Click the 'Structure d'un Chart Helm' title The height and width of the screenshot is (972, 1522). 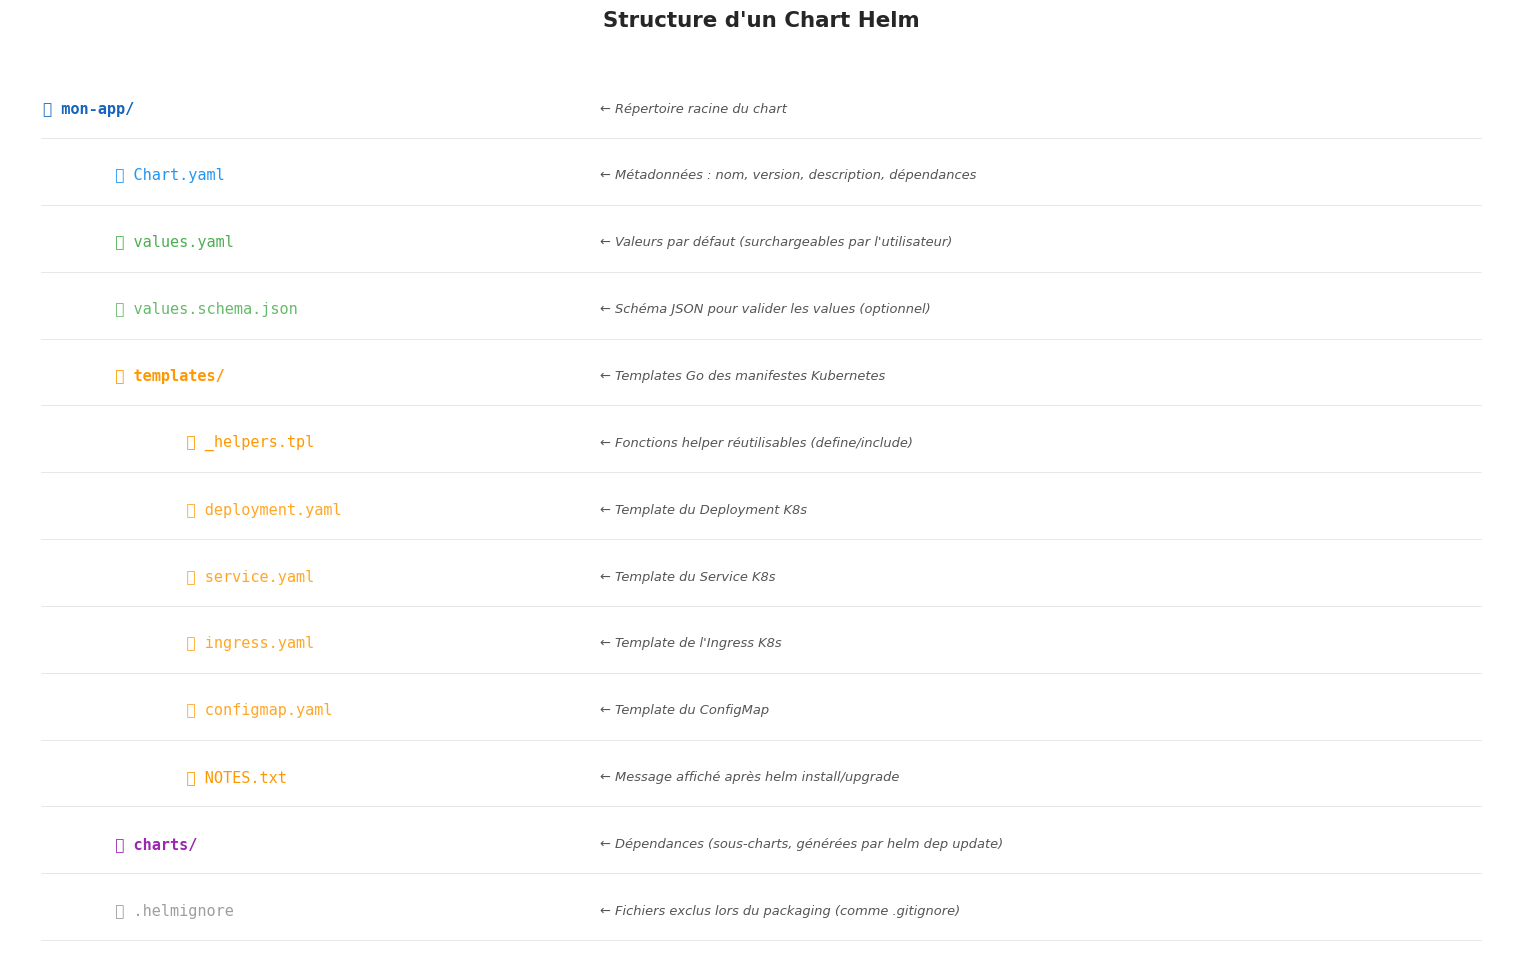coord(761,21)
